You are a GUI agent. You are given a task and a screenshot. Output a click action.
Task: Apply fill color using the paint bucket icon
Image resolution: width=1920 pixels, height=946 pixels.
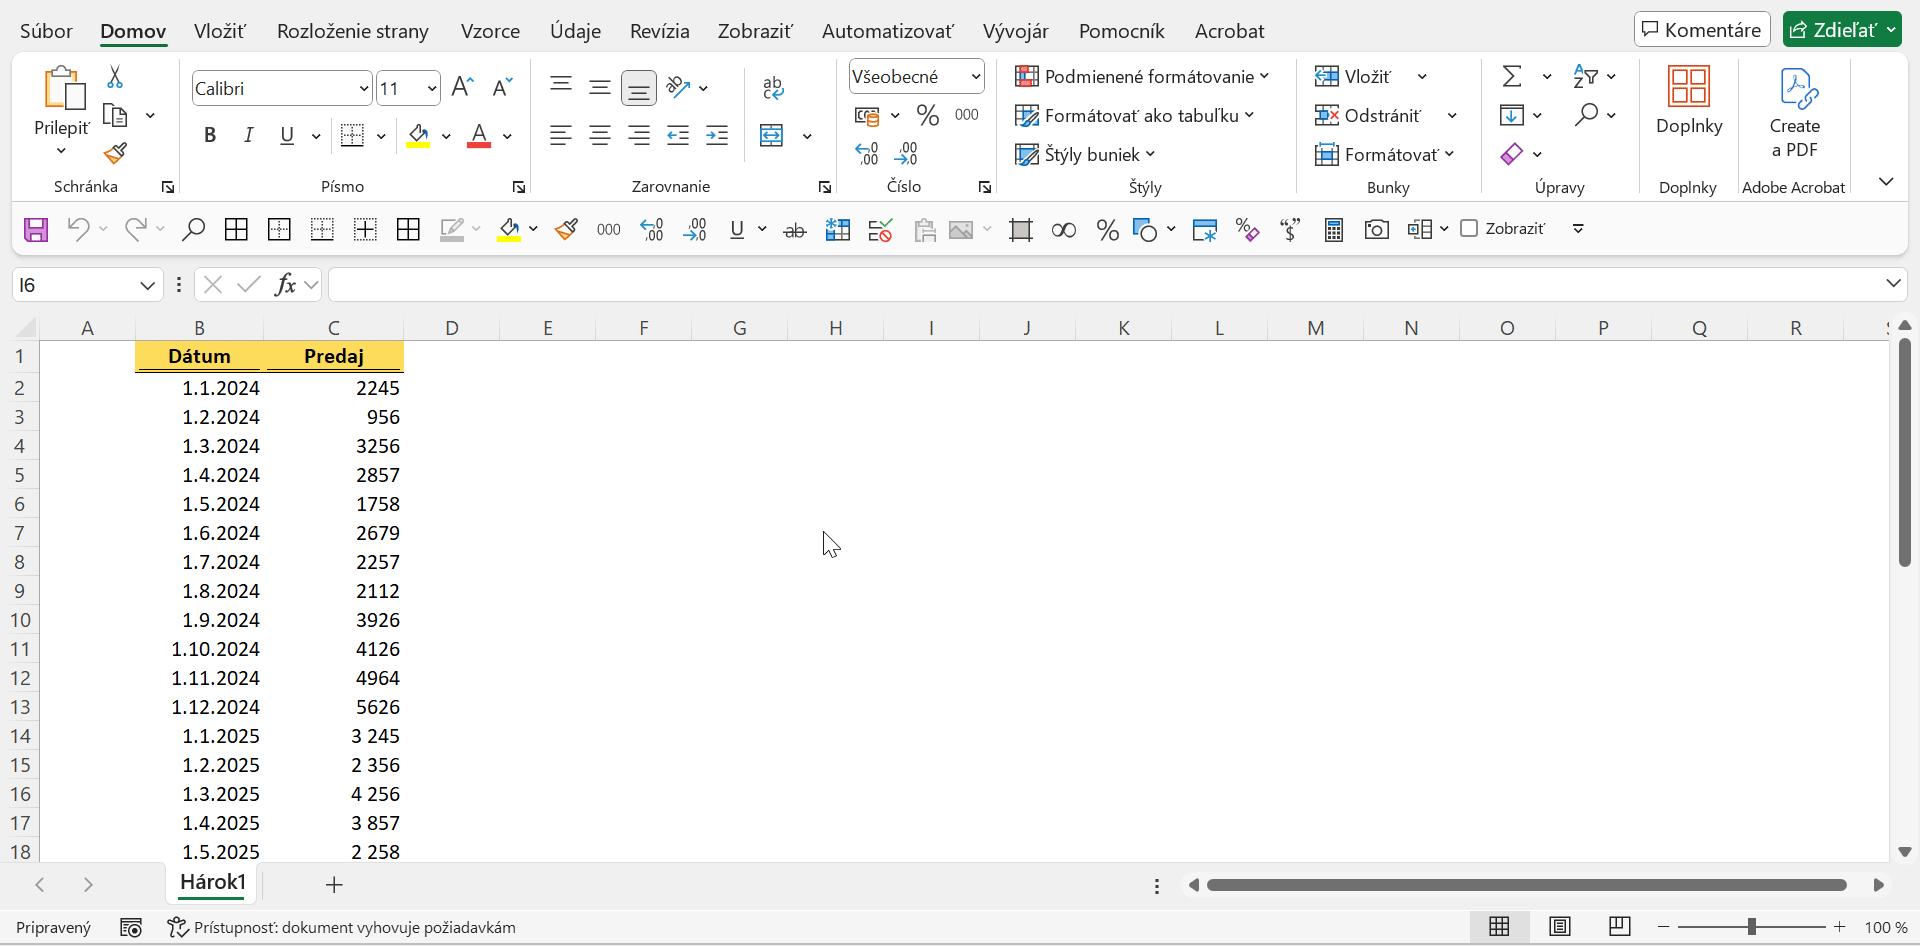click(419, 135)
